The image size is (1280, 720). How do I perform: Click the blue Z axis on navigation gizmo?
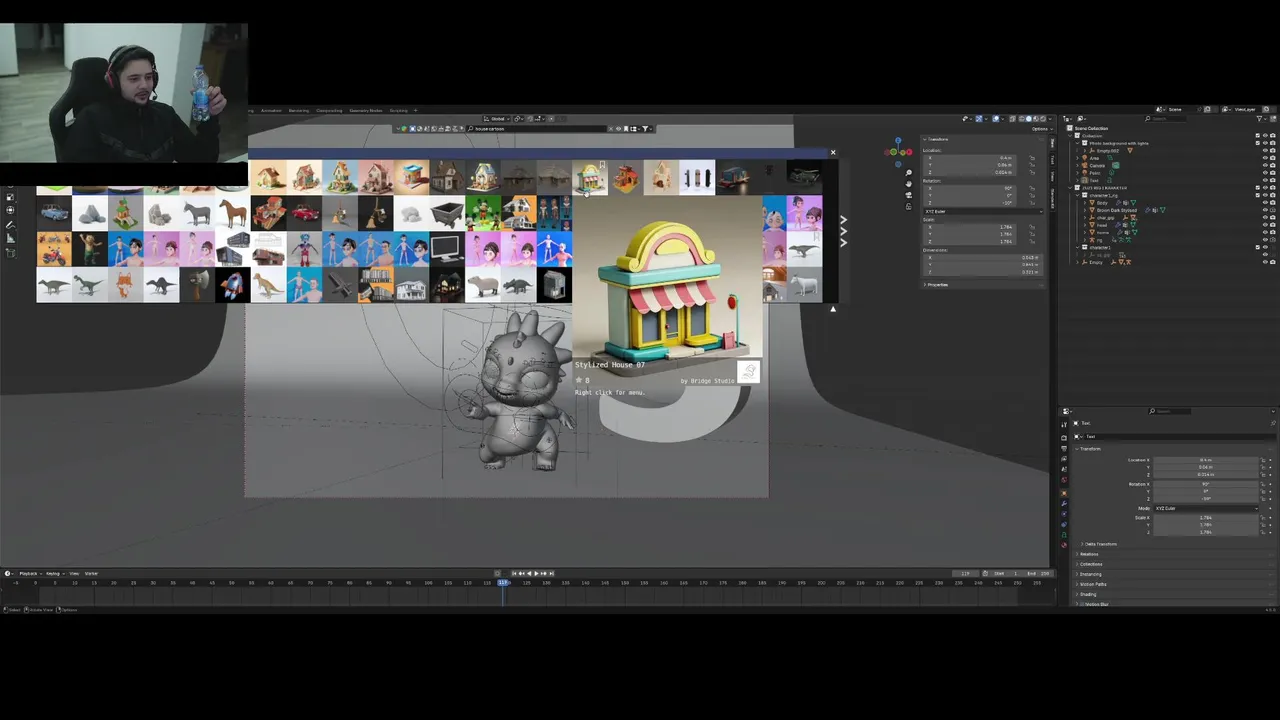[898, 141]
